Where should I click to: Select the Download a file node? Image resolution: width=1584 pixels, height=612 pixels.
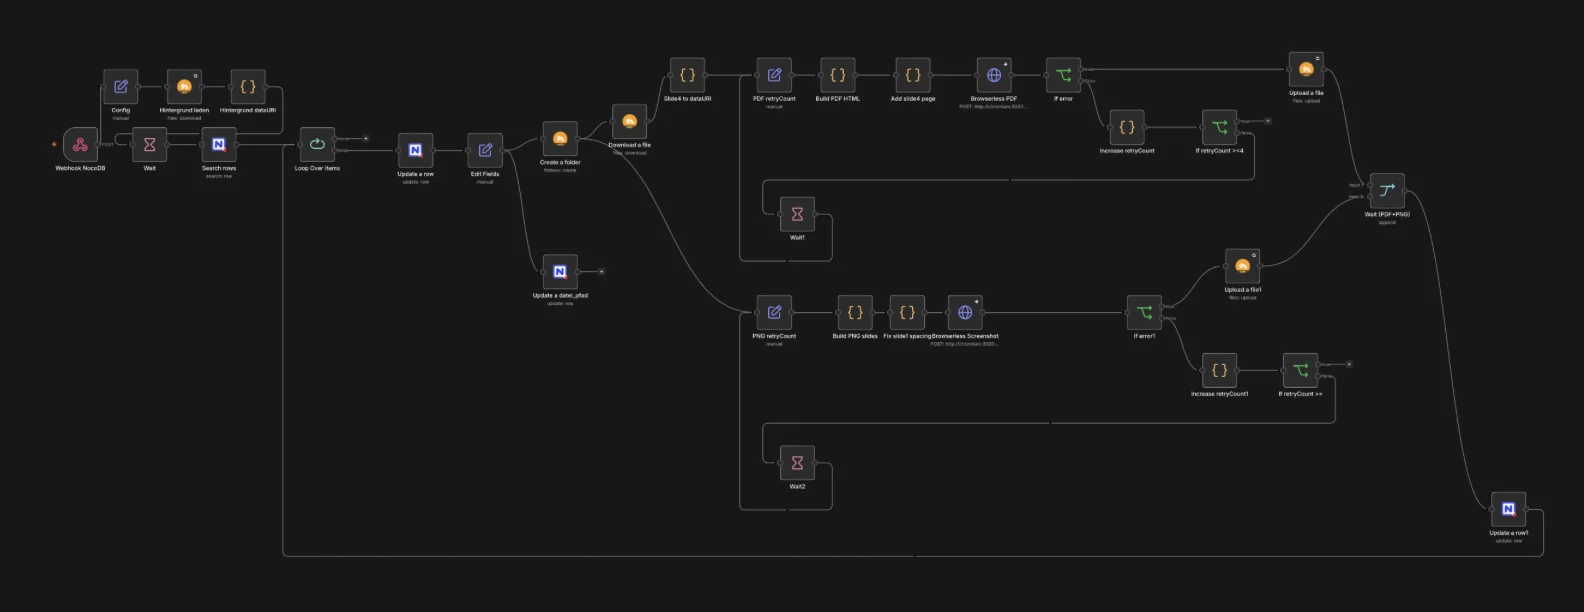[x=629, y=122]
